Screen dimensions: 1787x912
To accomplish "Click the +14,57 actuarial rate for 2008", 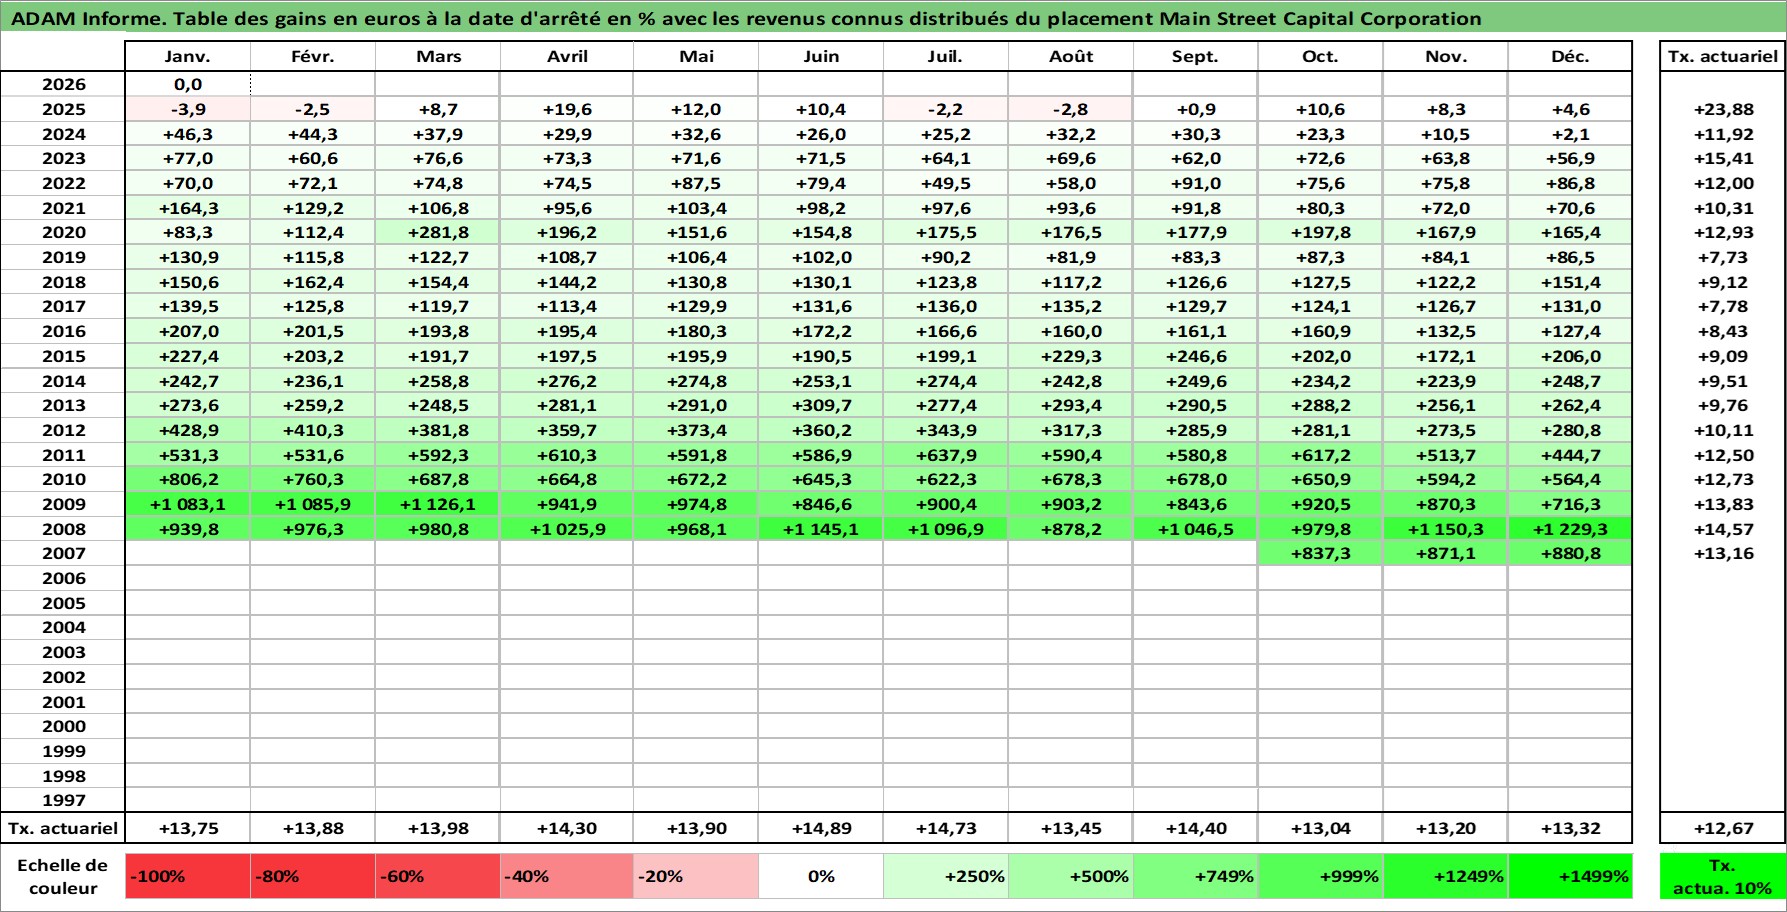I will (1723, 529).
